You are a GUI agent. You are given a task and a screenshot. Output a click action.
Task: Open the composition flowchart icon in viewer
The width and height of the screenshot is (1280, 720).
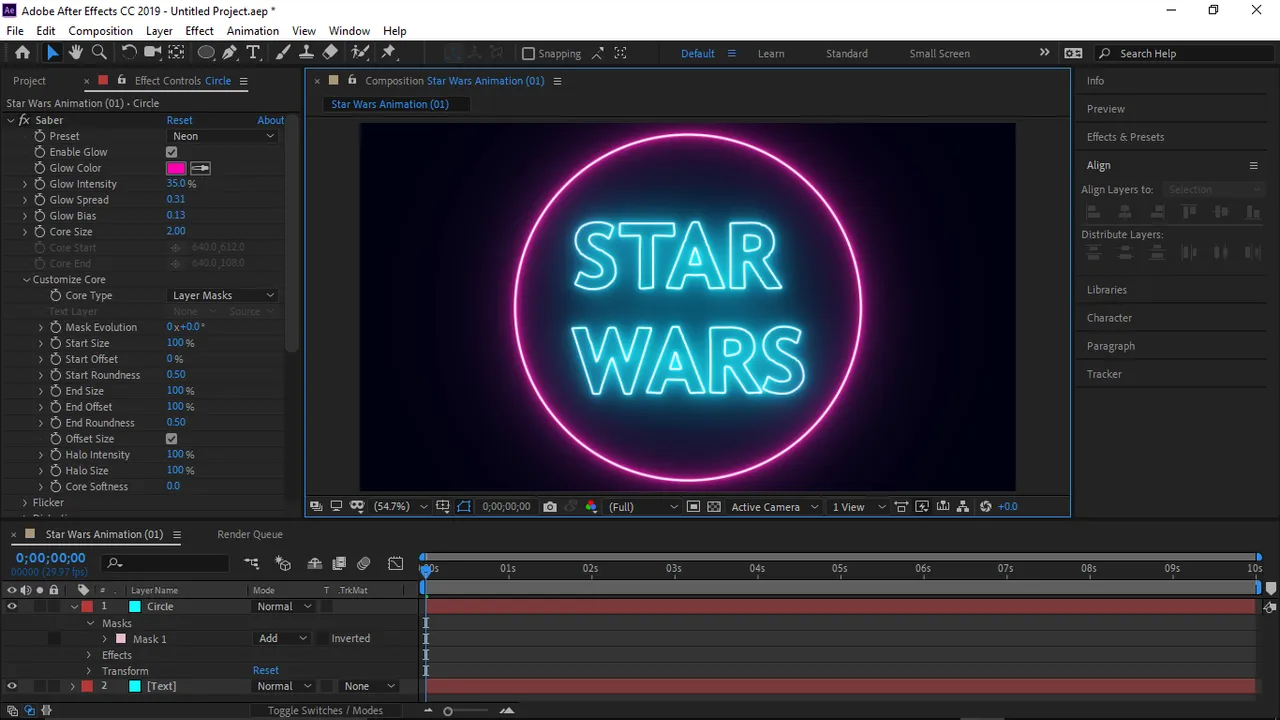click(963, 507)
